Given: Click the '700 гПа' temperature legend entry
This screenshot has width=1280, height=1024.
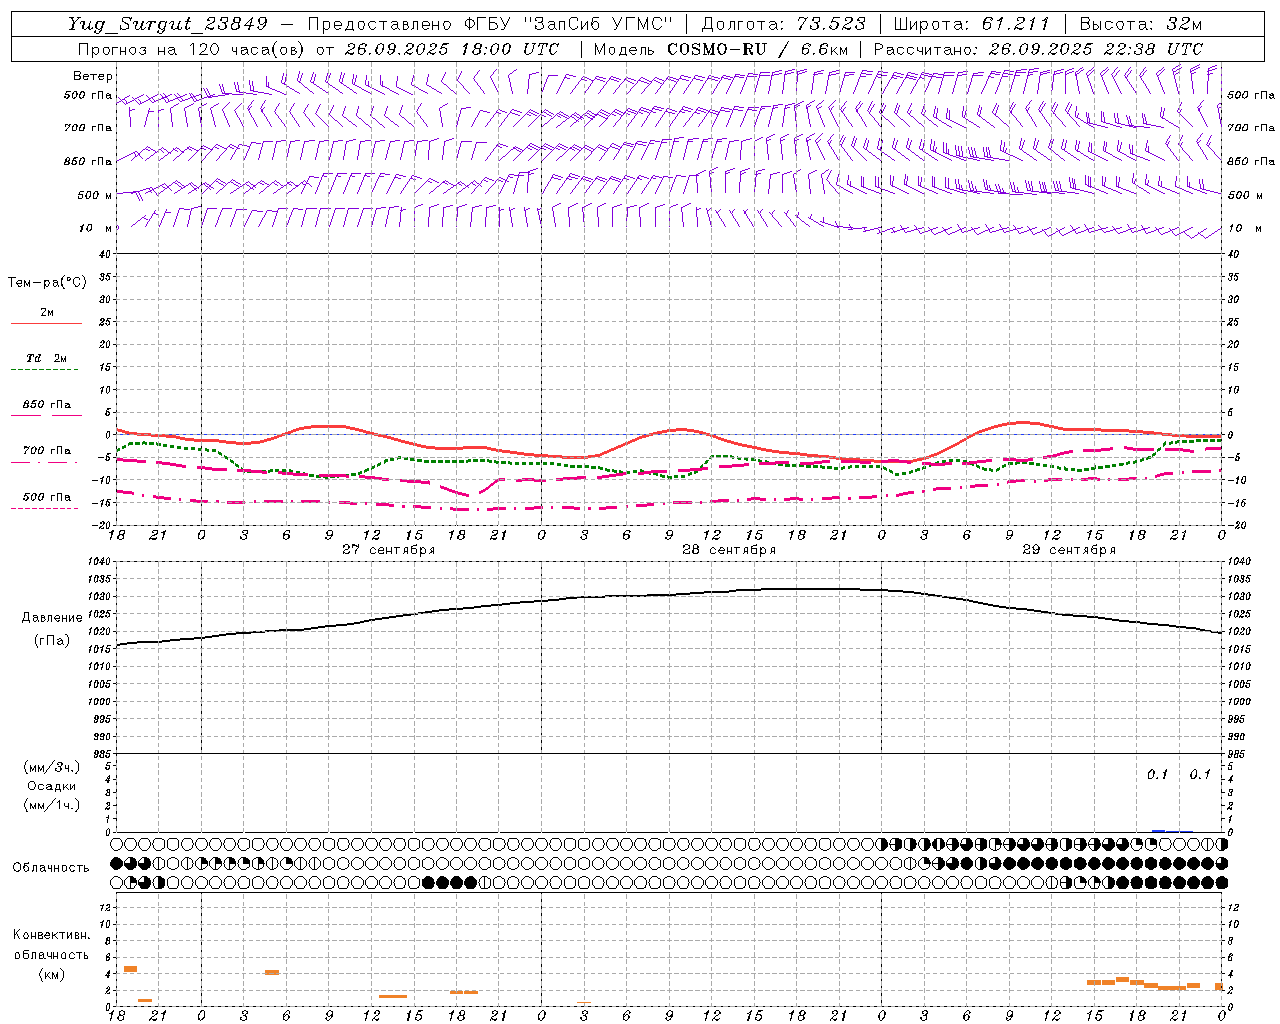Looking at the screenshot, I should coord(46,451).
